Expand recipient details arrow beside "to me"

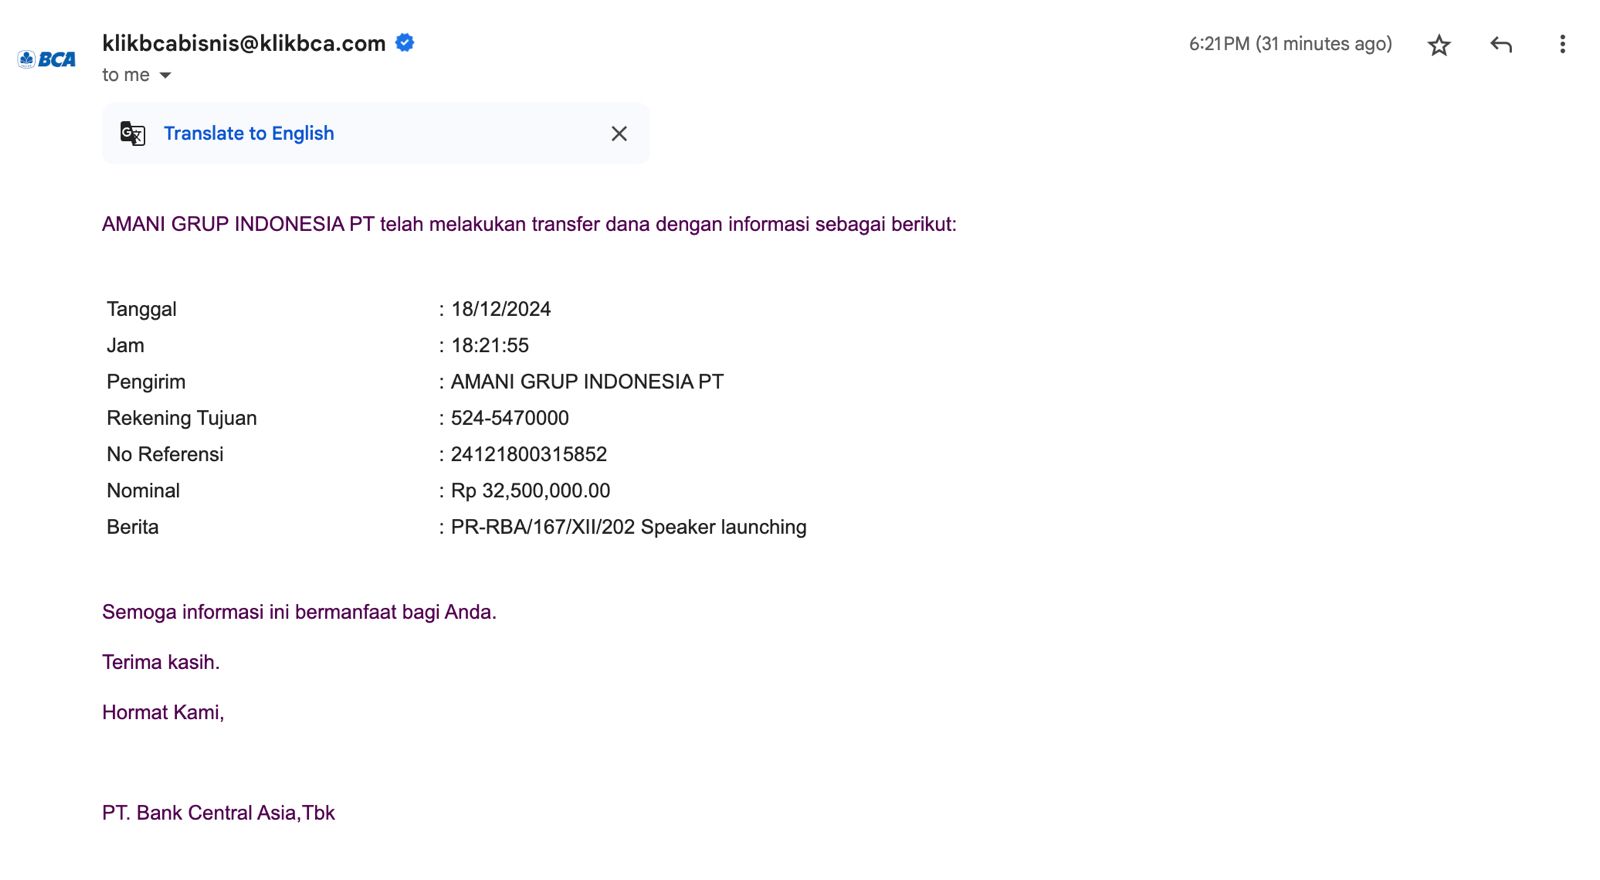point(166,75)
